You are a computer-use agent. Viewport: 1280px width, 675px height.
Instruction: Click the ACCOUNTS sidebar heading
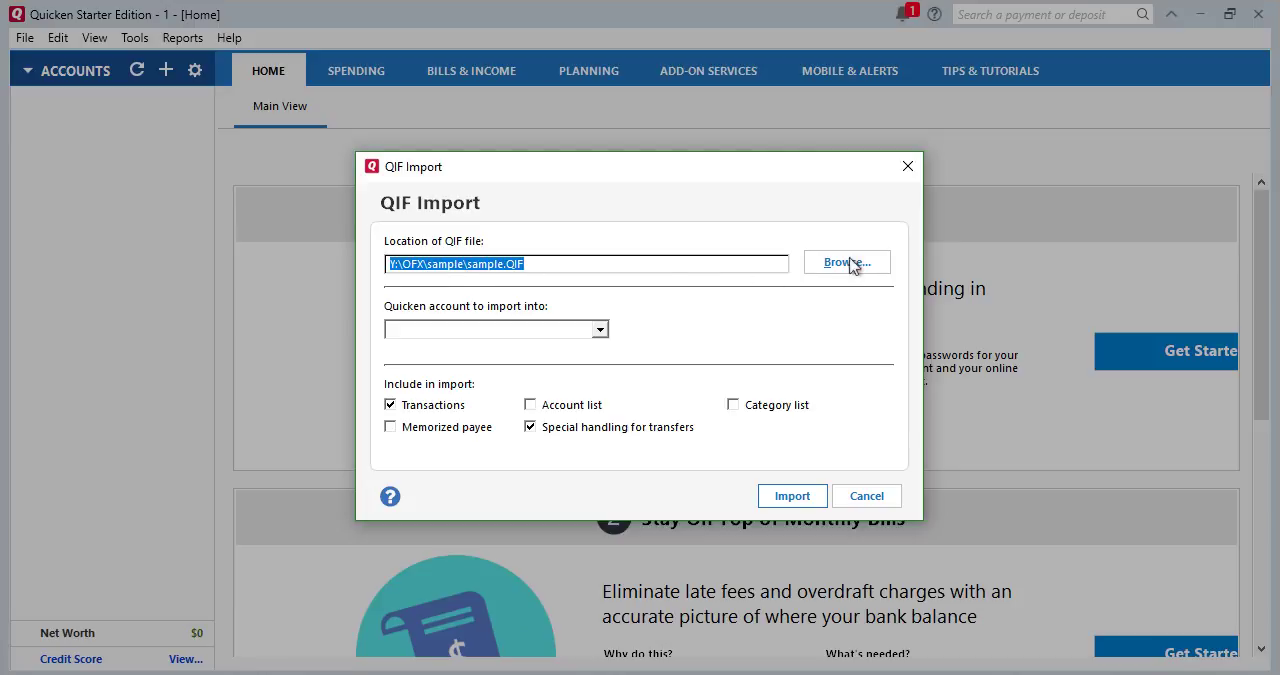pyautogui.click(x=75, y=71)
